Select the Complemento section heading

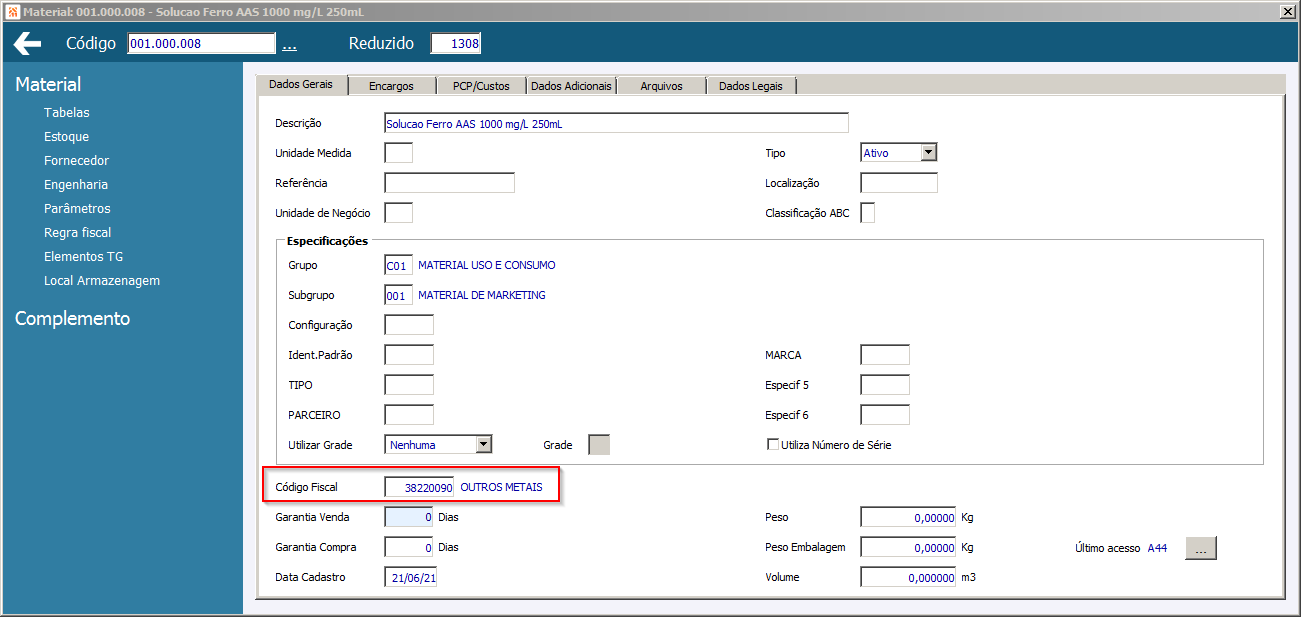coord(72,319)
